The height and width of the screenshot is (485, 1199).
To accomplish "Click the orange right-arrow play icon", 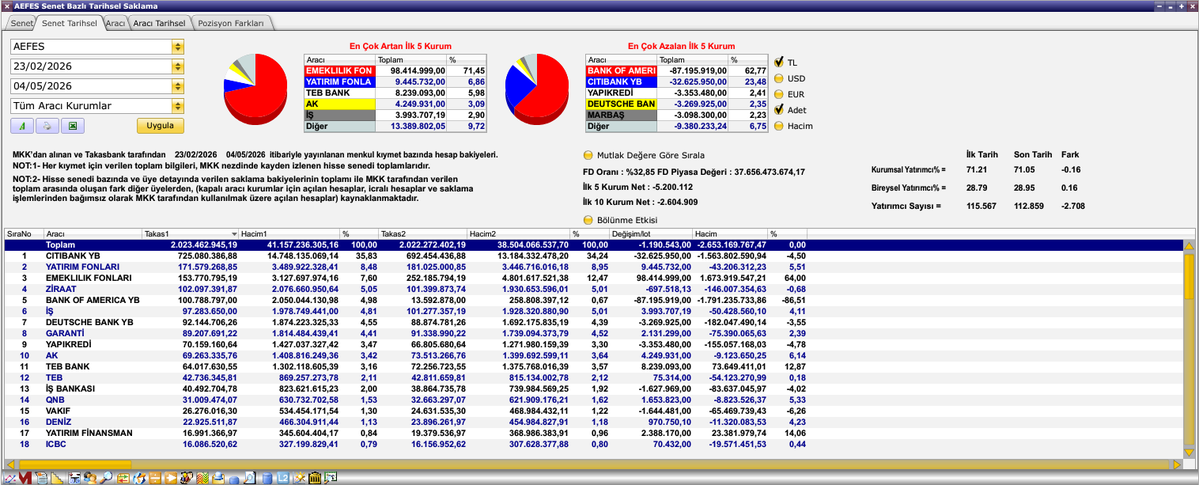I will [x=171, y=478].
